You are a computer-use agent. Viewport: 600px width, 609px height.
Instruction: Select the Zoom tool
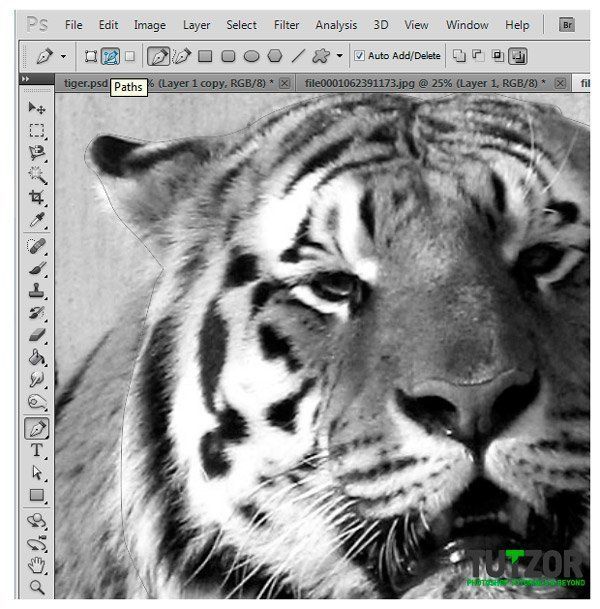[x=37, y=587]
